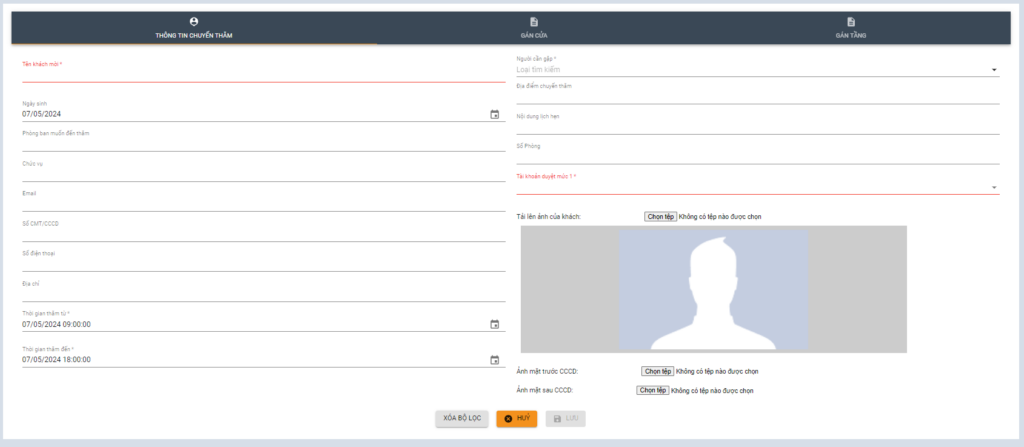Click the Số CMT/CCCD input field
This screenshot has height=447, width=1024.
click(x=263, y=234)
